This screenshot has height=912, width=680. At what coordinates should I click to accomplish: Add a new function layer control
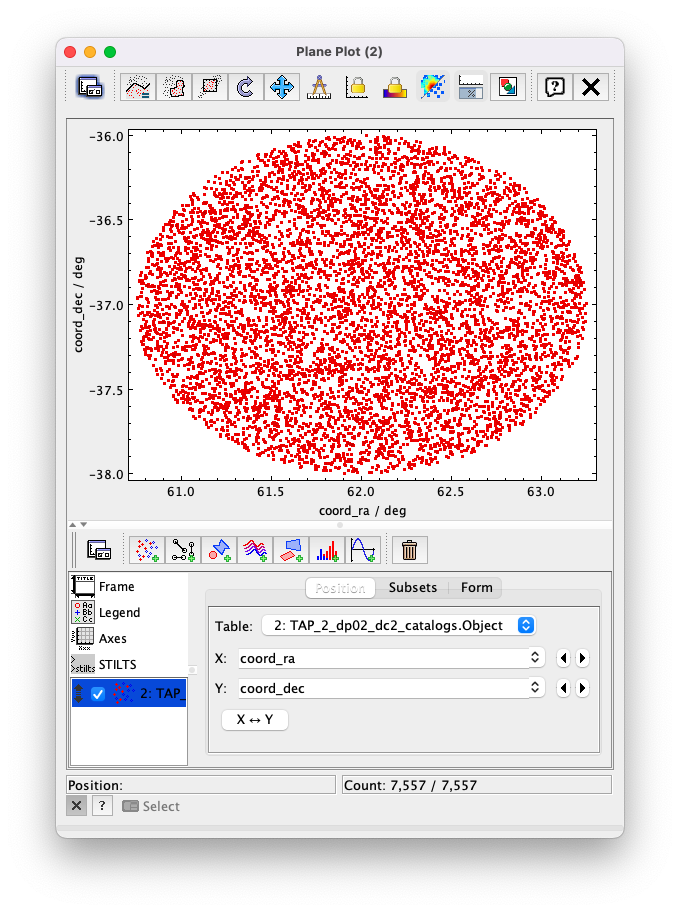click(364, 550)
